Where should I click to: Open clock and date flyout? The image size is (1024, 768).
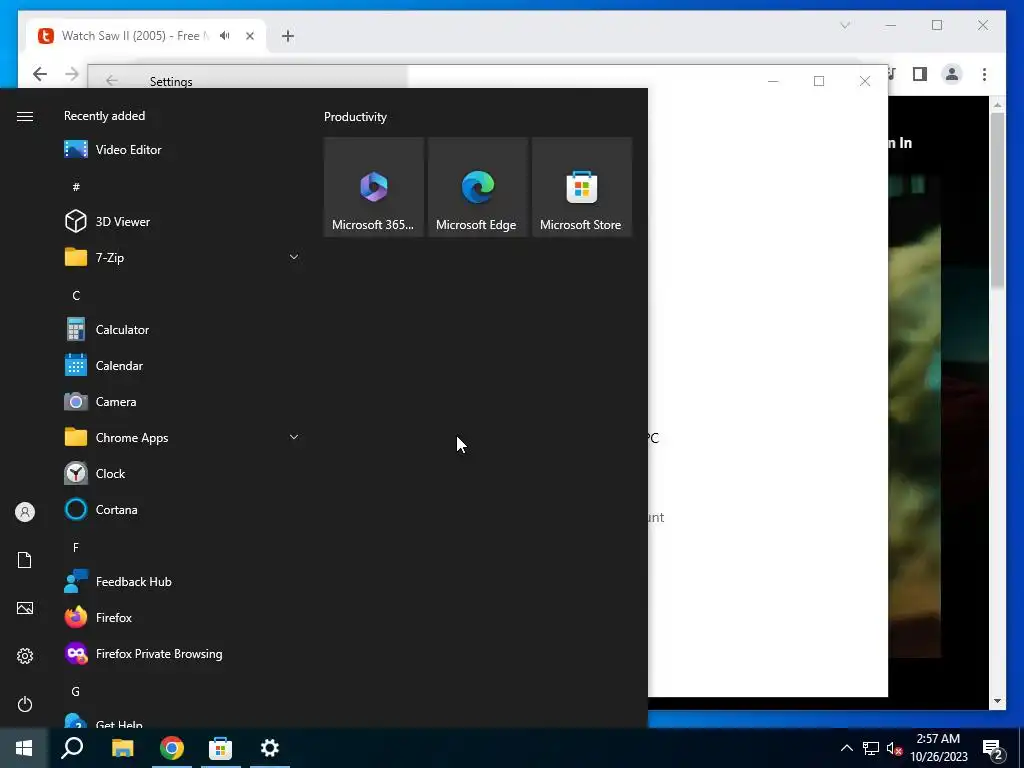tap(938, 748)
